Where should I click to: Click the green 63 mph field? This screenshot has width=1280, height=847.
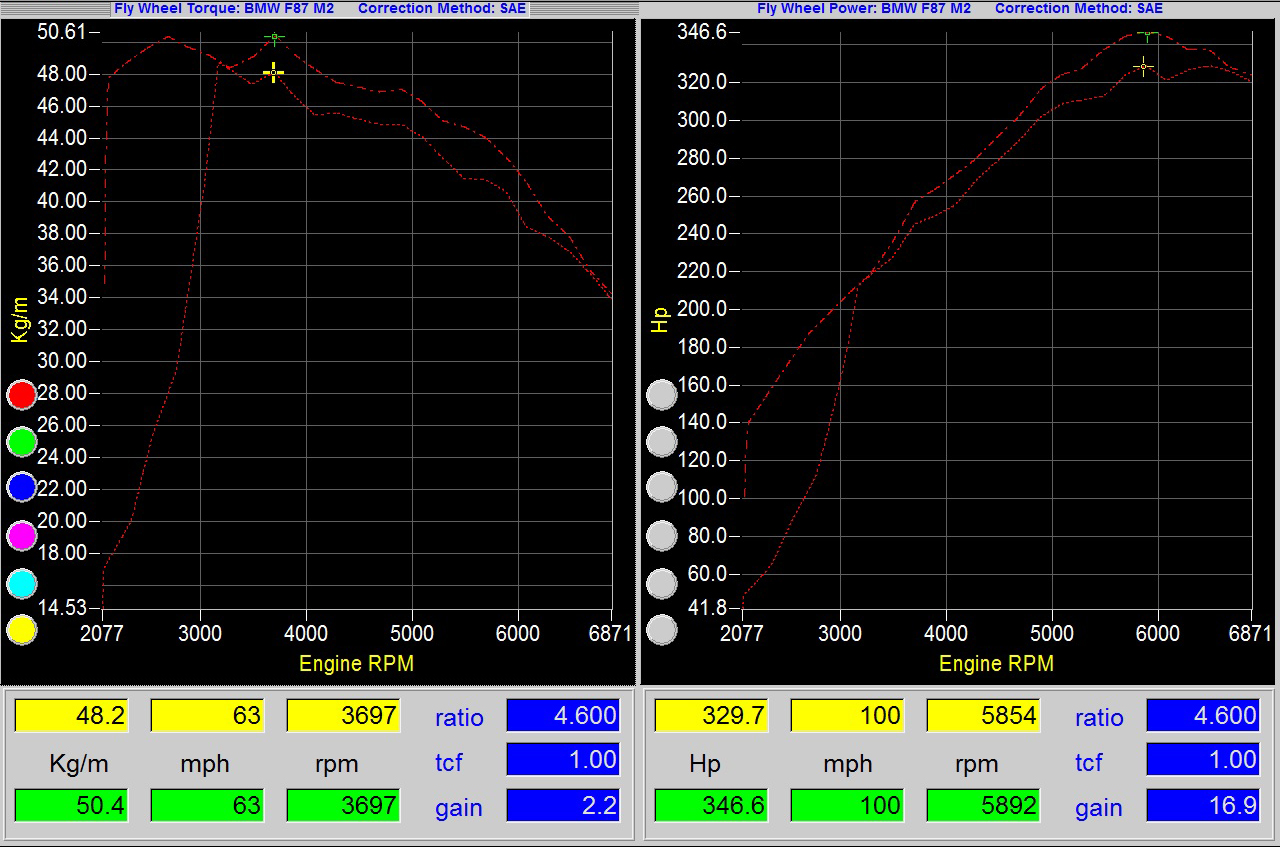coord(207,805)
